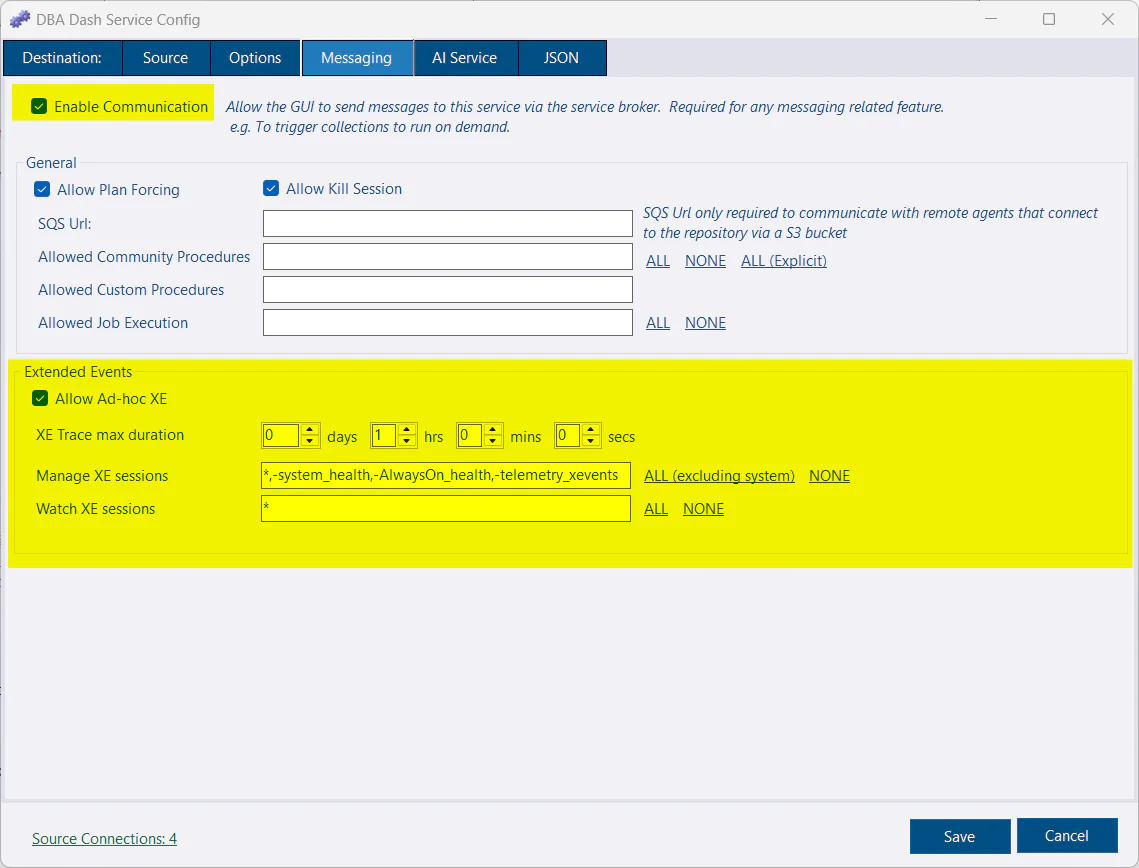
Task: Click Manage XE sessions text box
Action: point(446,476)
